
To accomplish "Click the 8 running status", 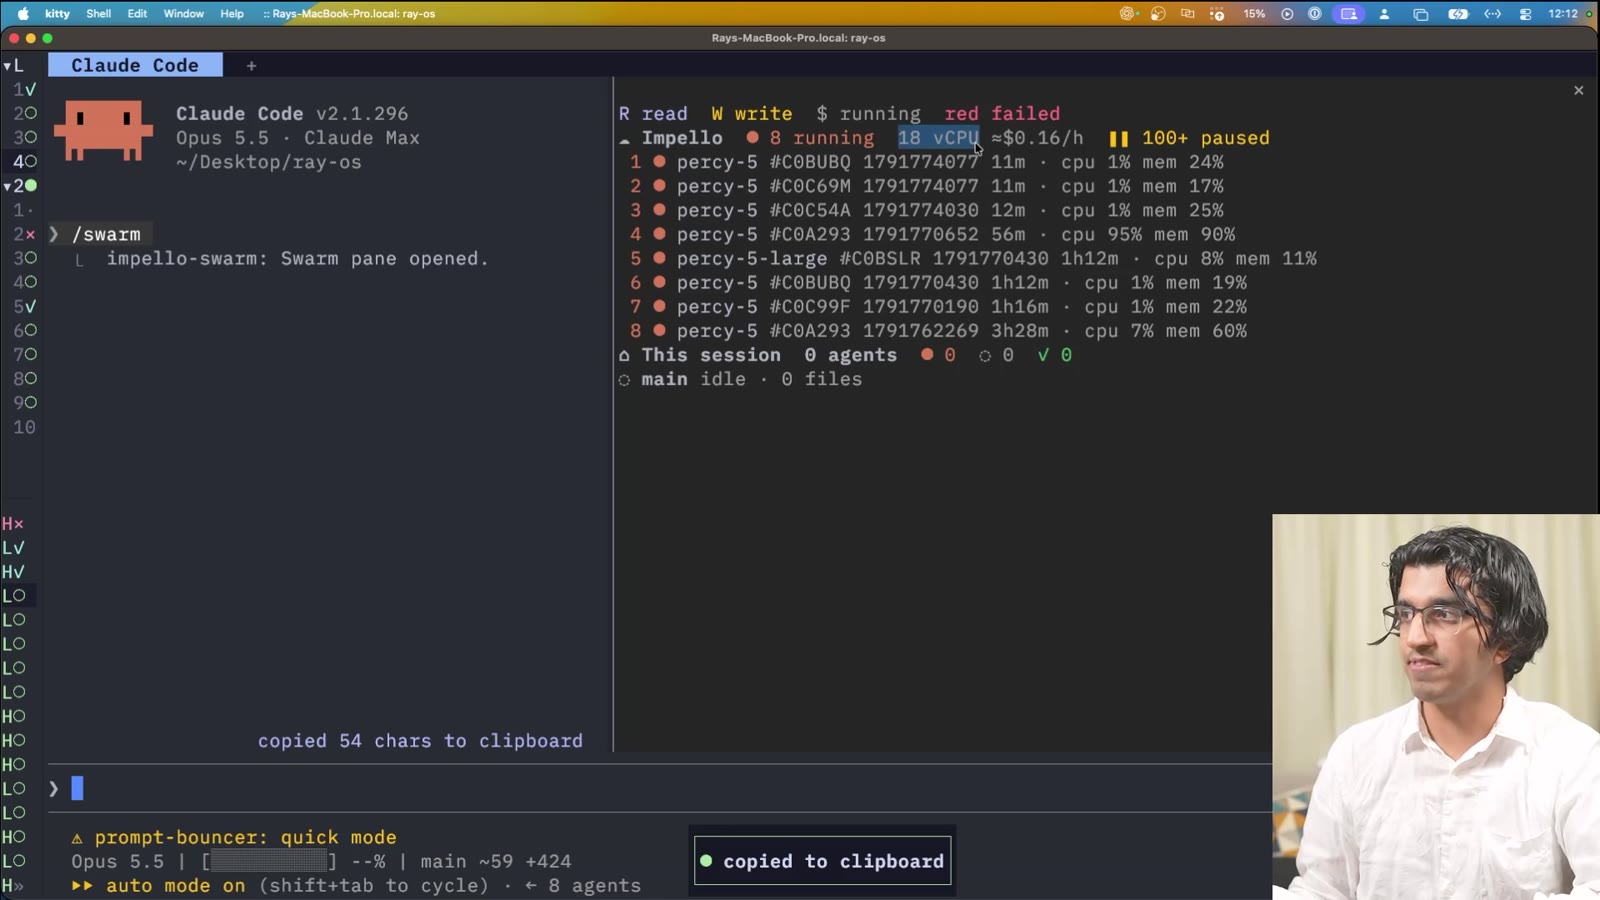I will coord(809,138).
